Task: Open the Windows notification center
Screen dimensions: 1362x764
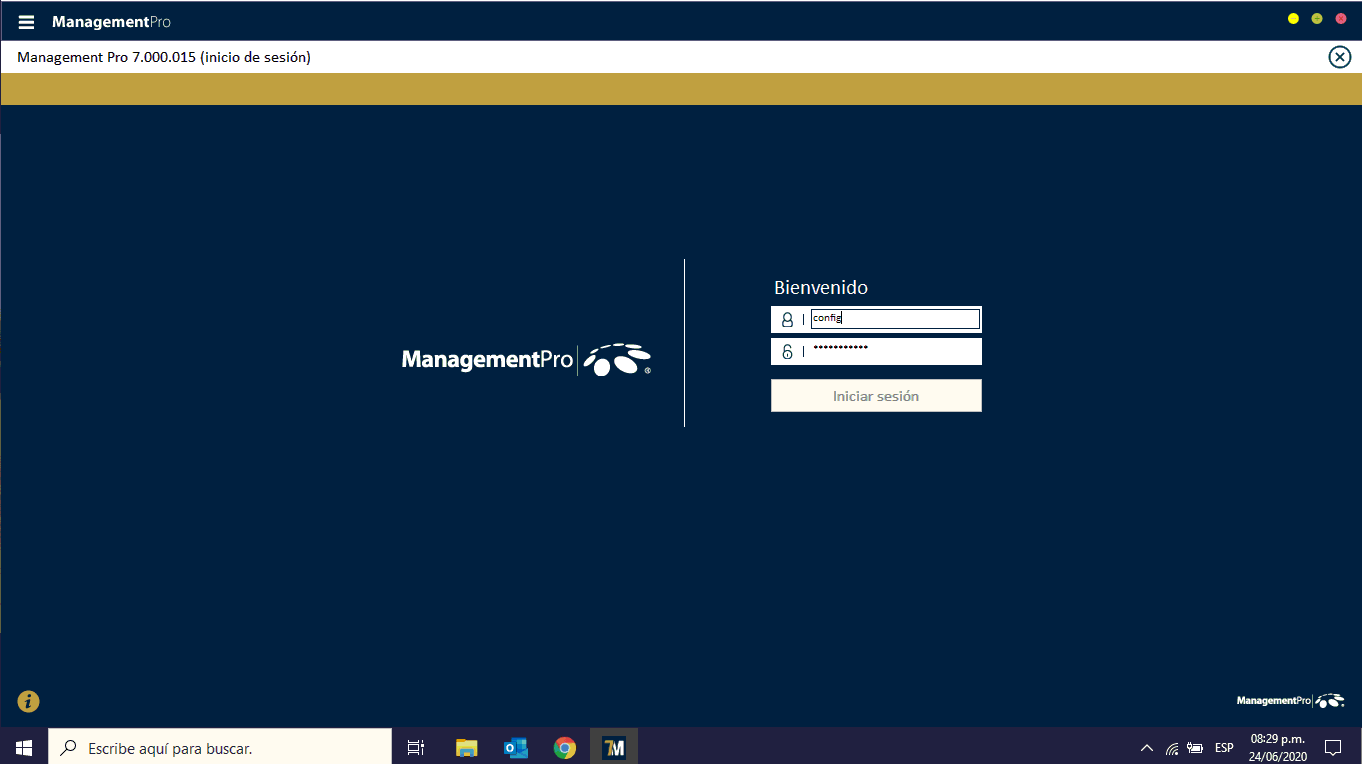Action: [x=1332, y=747]
